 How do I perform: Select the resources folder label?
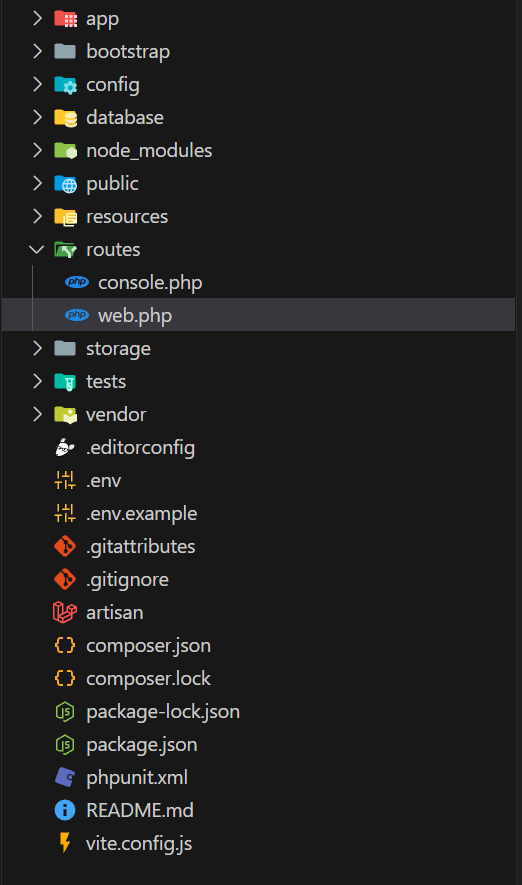tap(127, 217)
